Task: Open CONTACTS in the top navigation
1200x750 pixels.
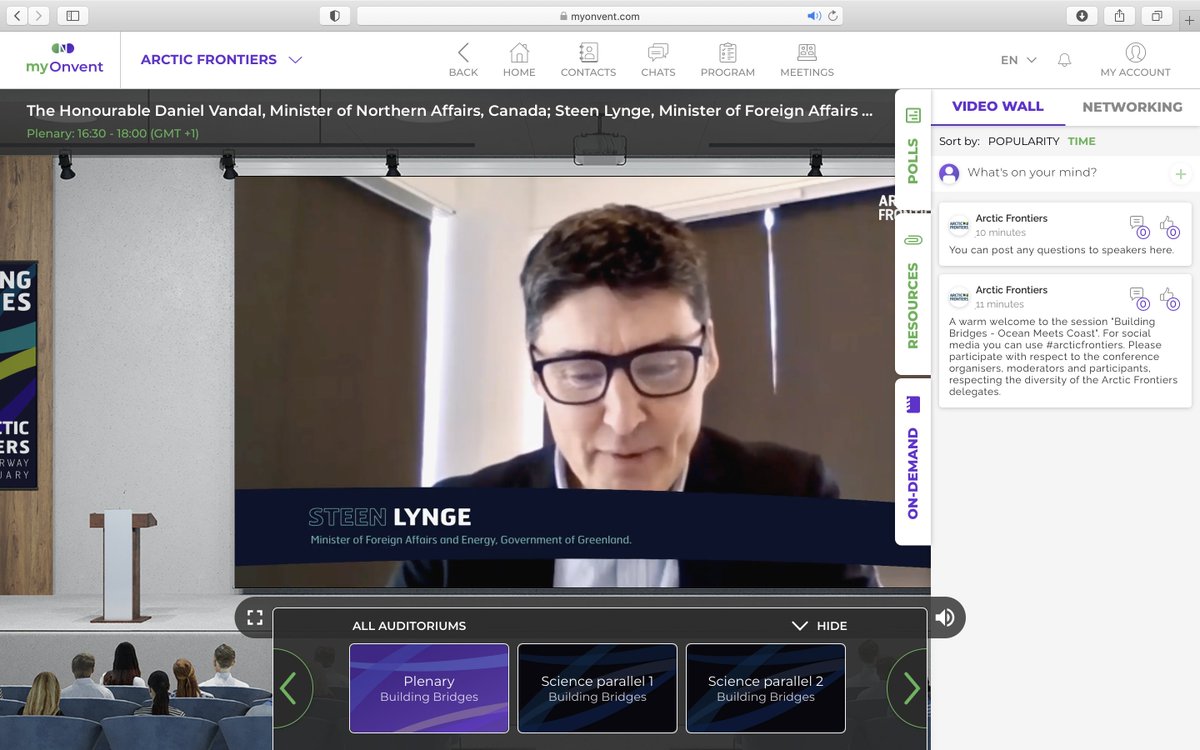Action: point(588,60)
